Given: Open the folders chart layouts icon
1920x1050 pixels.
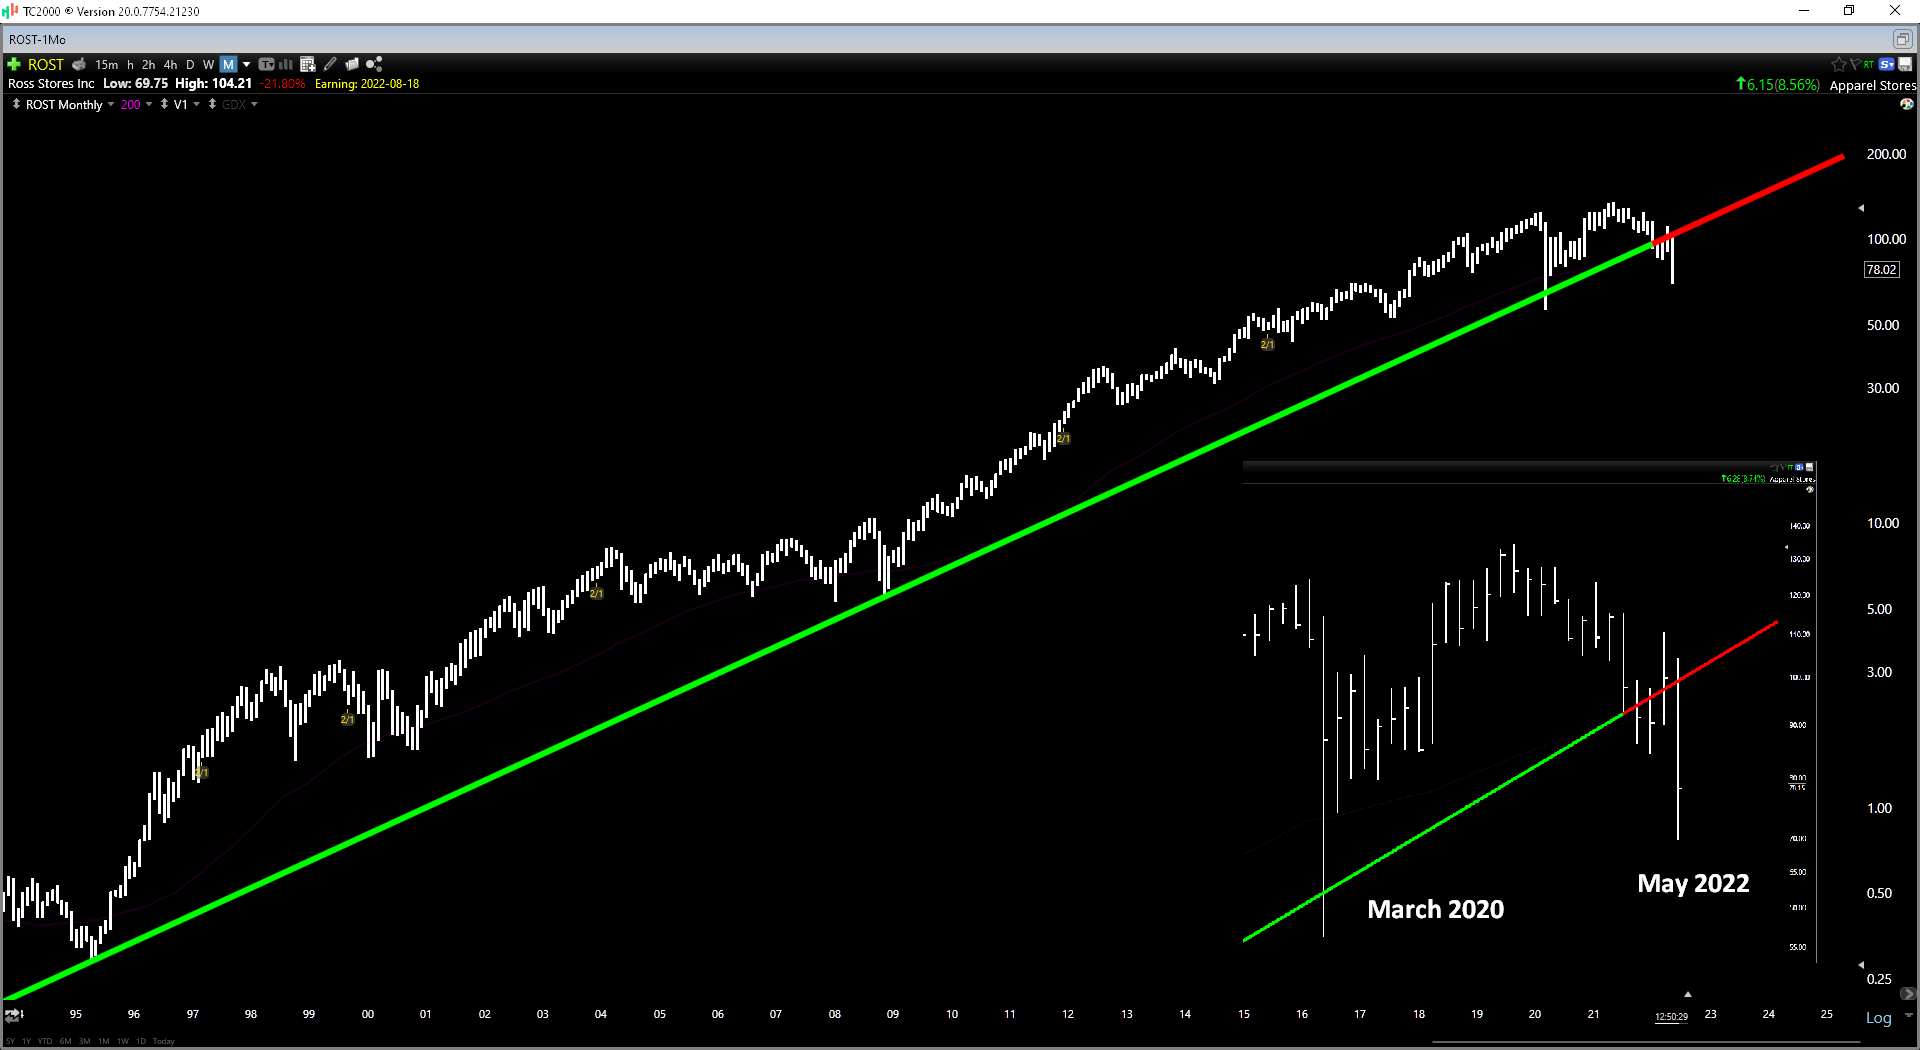Looking at the screenshot, I should coord(352,64).
